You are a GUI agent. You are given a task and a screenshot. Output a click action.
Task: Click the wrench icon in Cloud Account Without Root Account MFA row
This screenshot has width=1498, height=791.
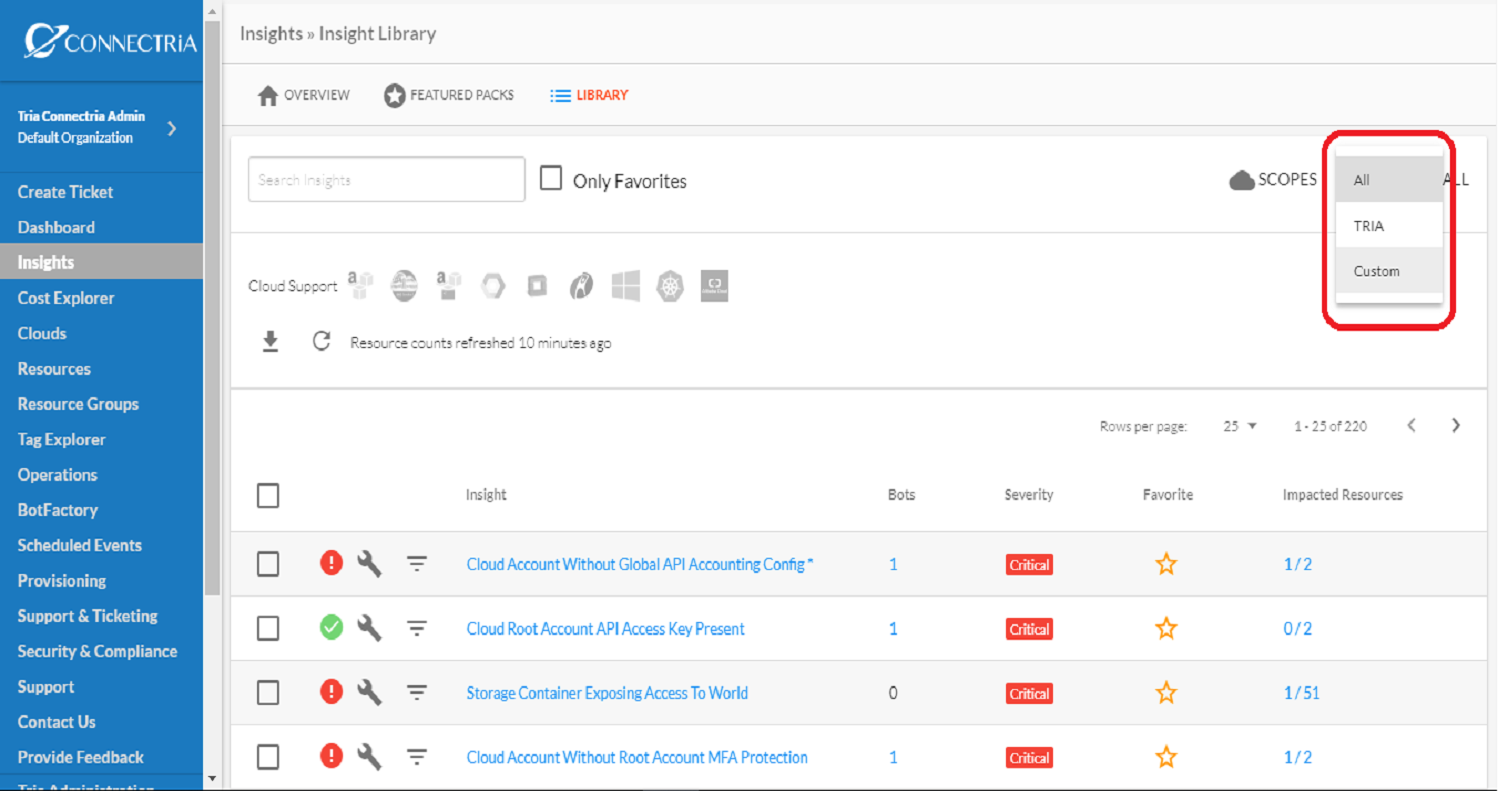tap(370, 757)
